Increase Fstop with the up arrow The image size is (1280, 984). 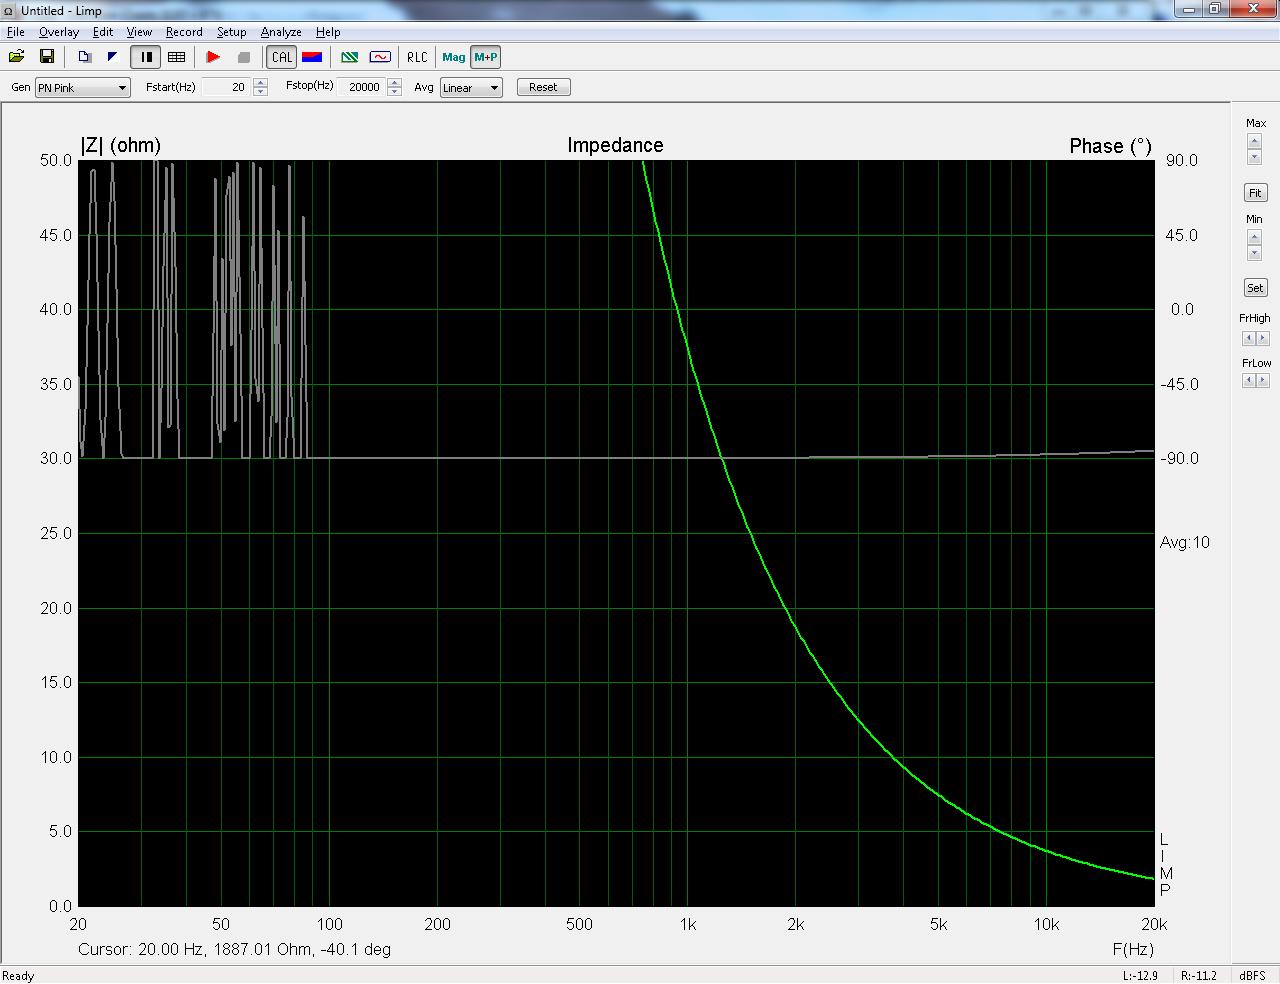click(x=395, y=83)
